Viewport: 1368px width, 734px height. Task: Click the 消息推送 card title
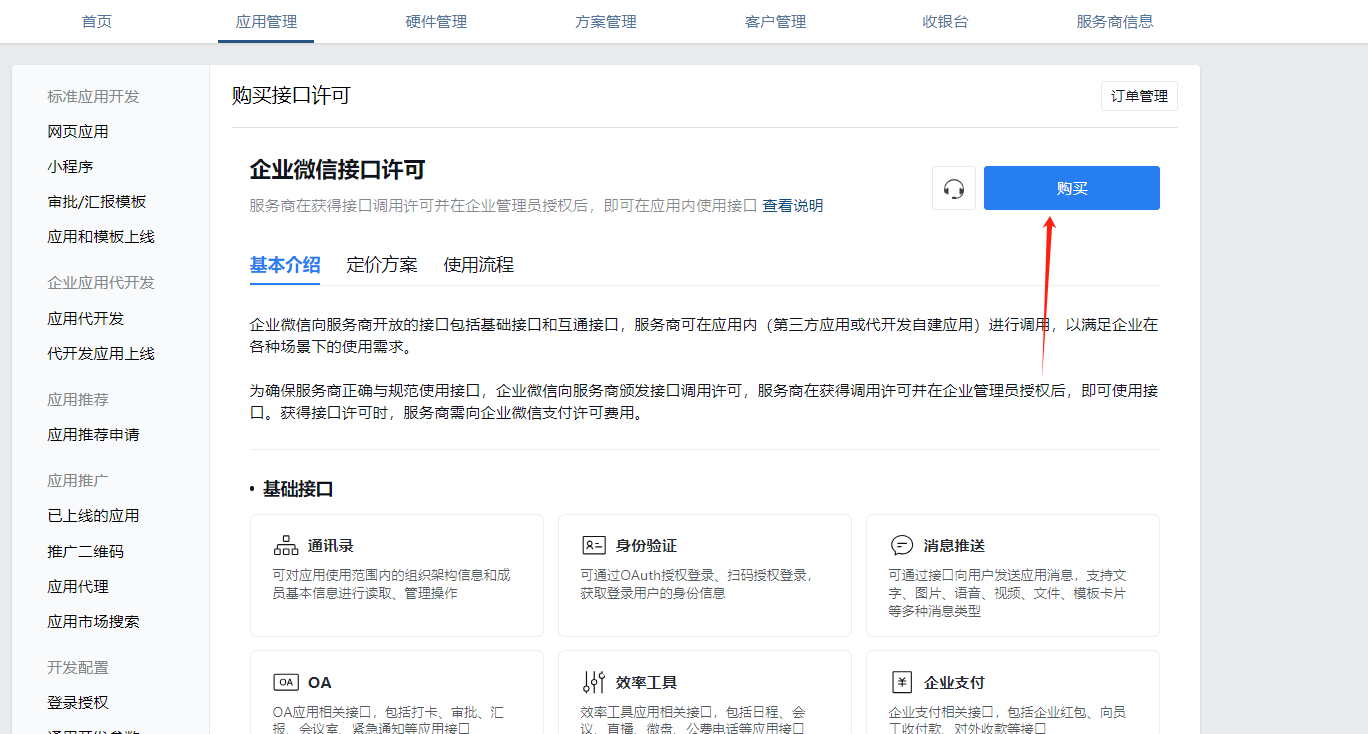pos(954,546)
